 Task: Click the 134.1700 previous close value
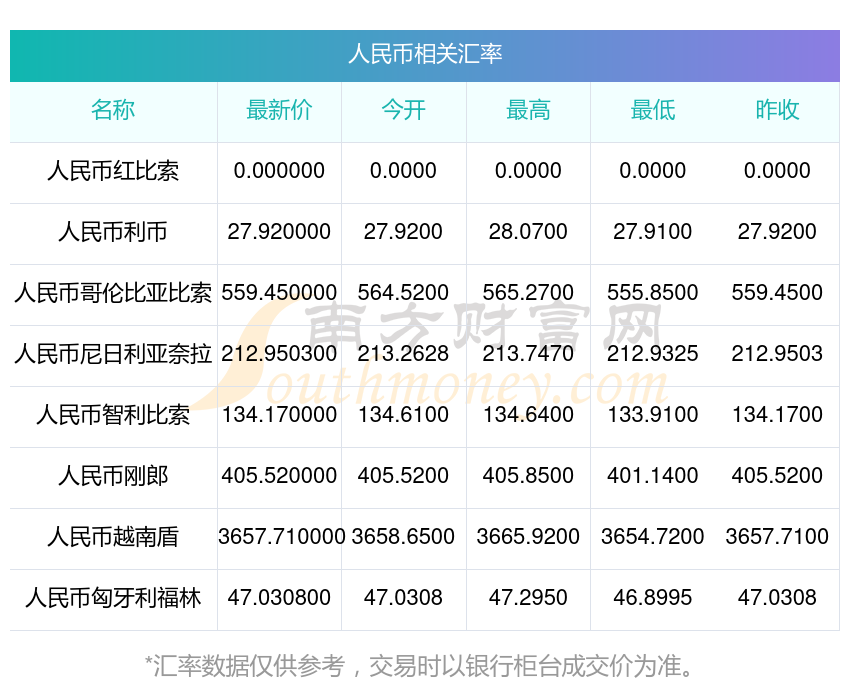click(x=777, y=415)
